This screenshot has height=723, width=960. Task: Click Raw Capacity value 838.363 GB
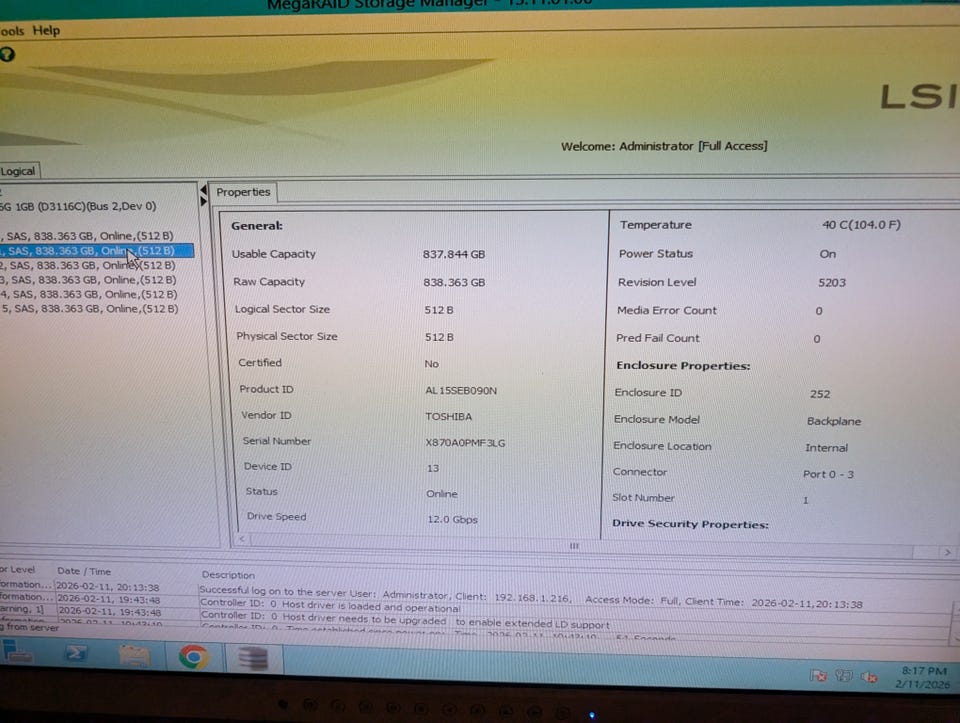click(454, 282)
